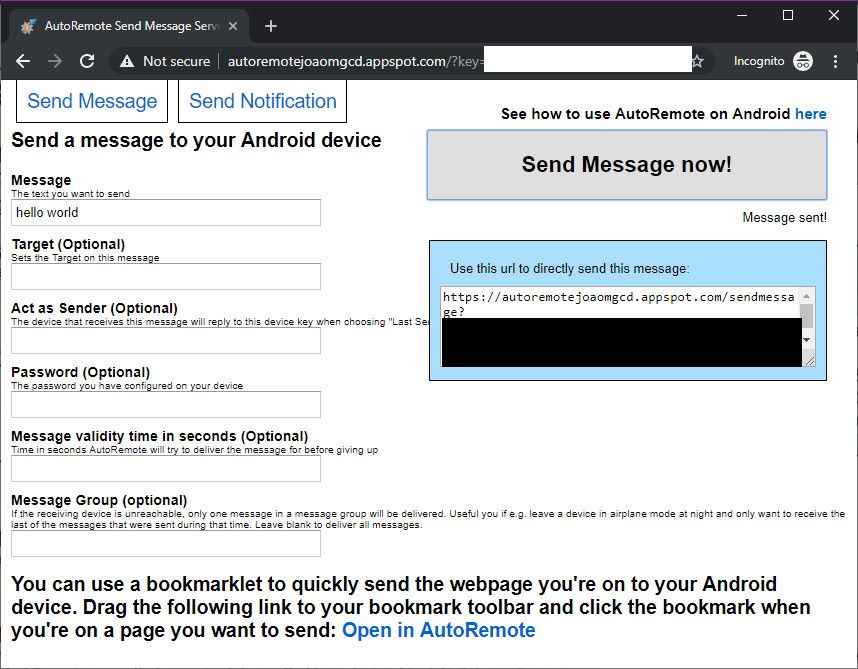This screenshot has width=858, height=669.
Task: Click the URL box scrollbar down arrow
Action: pos(807,340)
